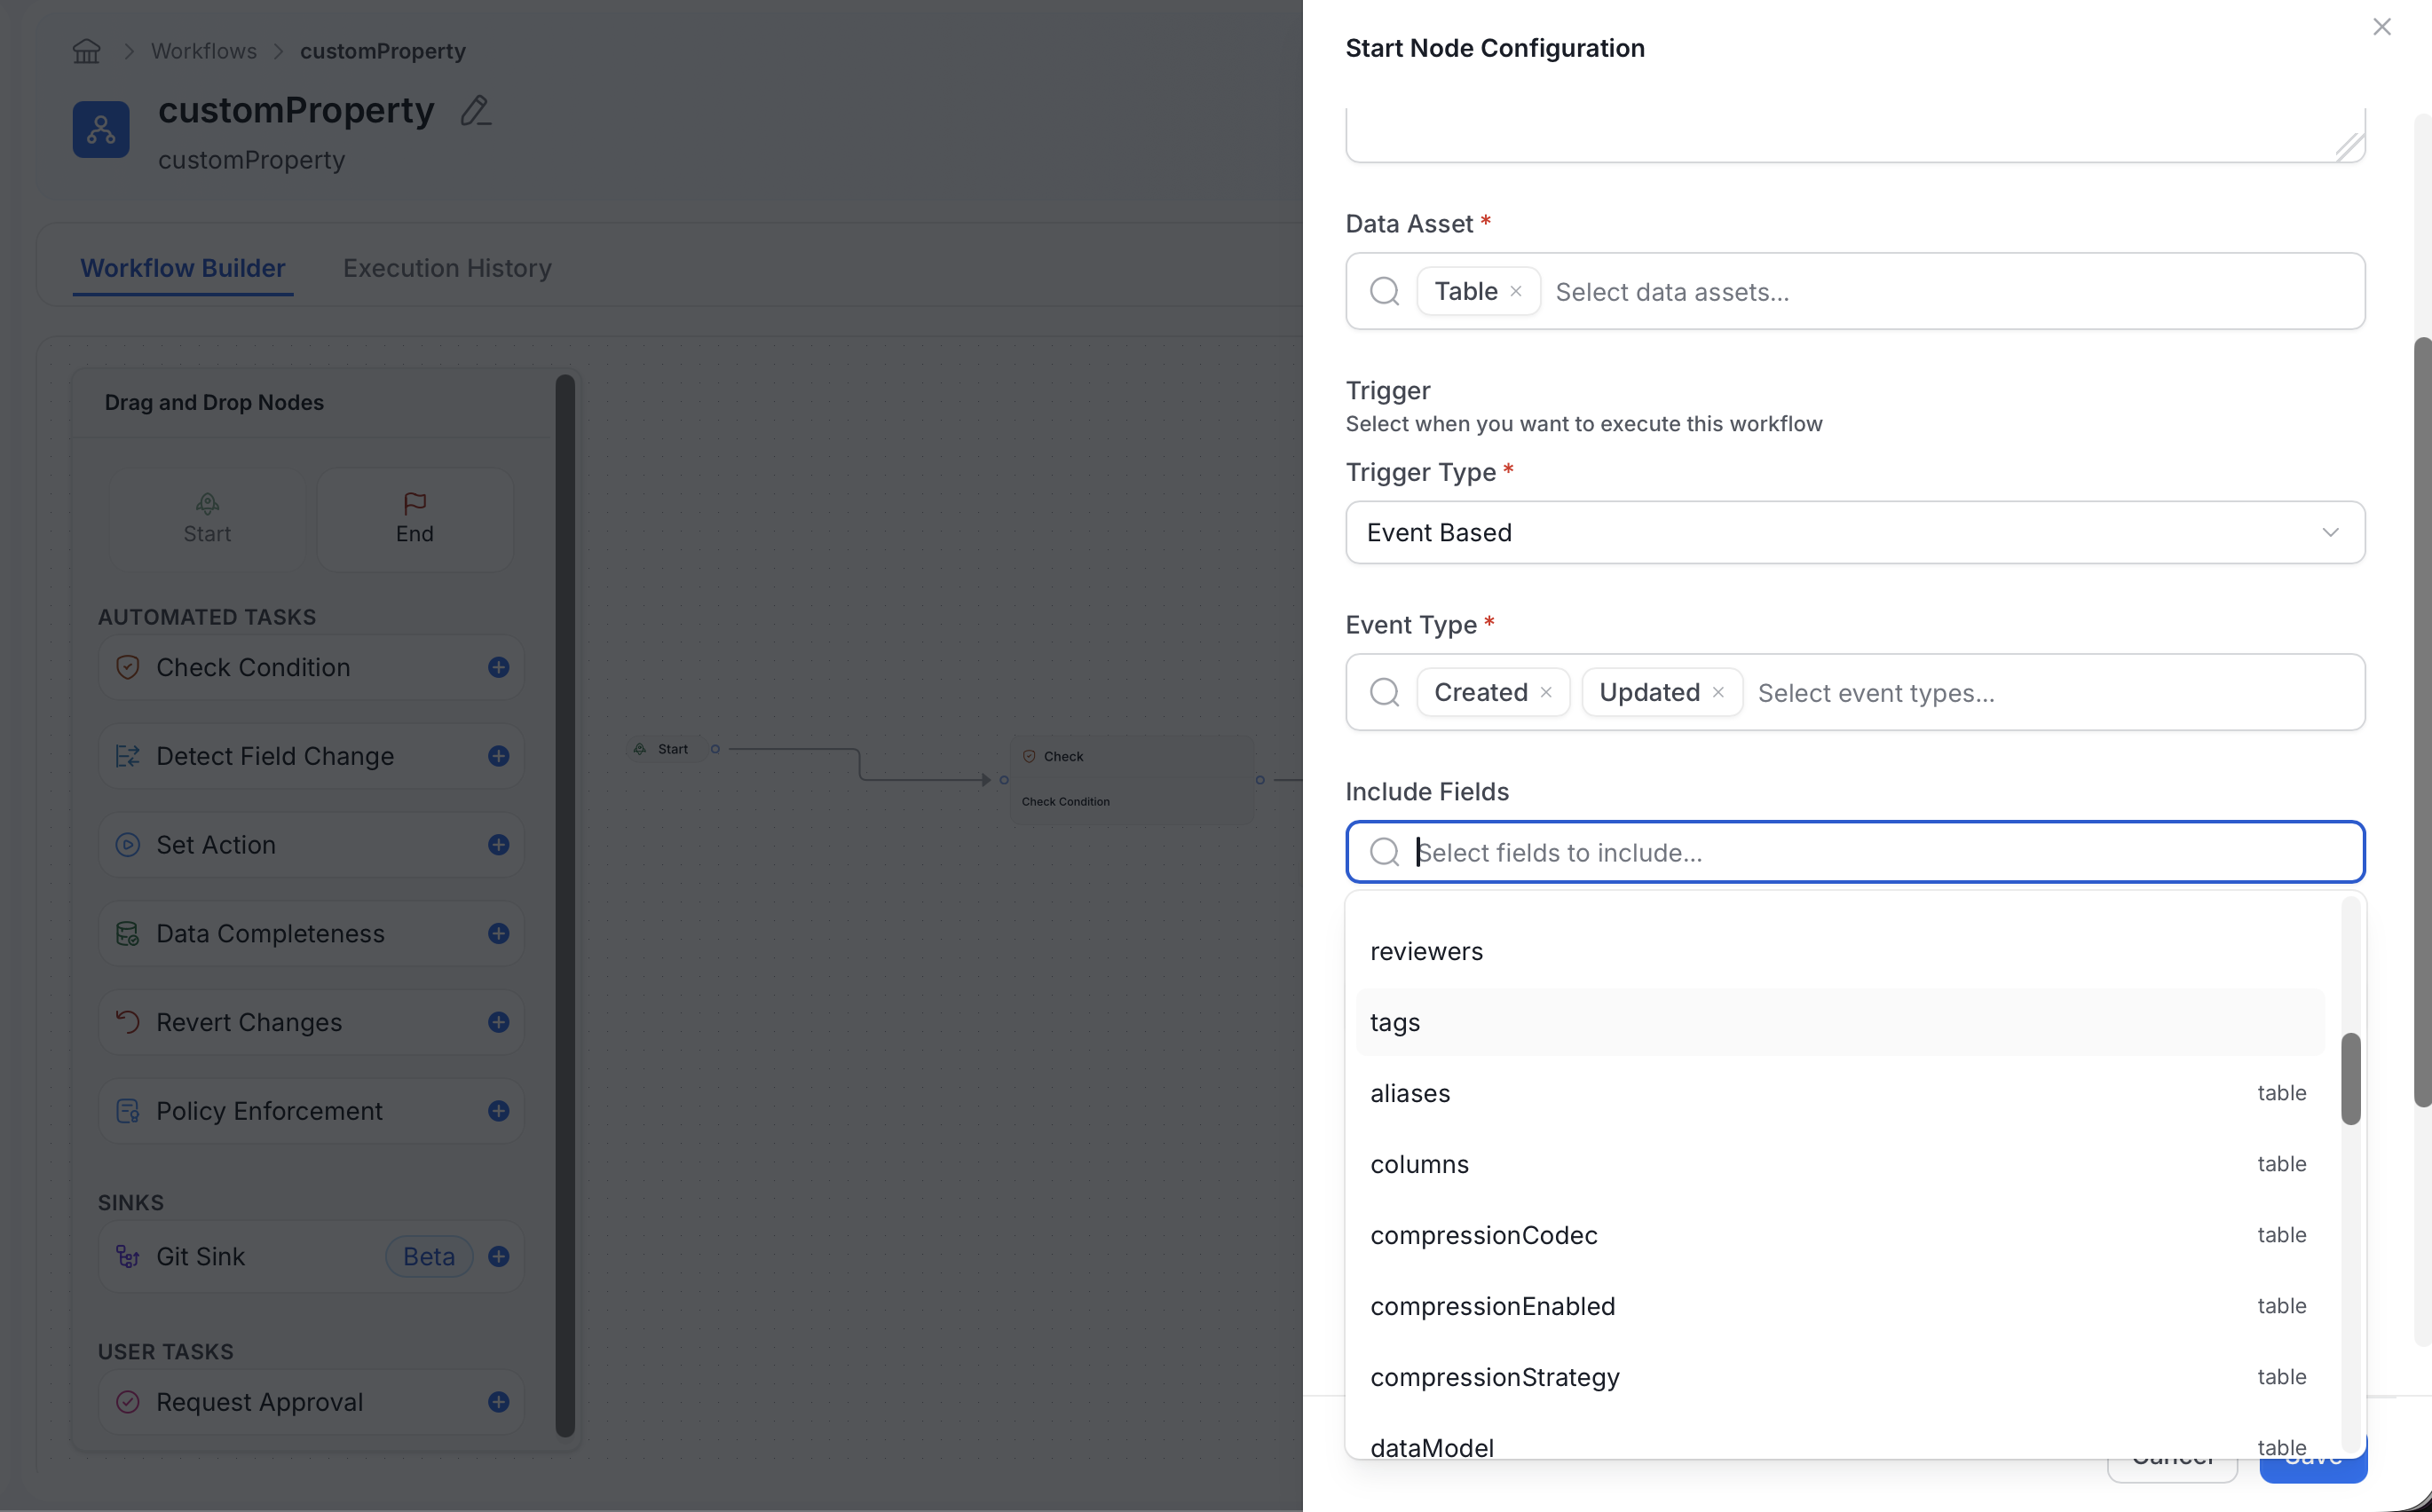Click the search icon in Data Asset field
The width and height of the screenshot is (2432, 1512).
[1385, 291]
